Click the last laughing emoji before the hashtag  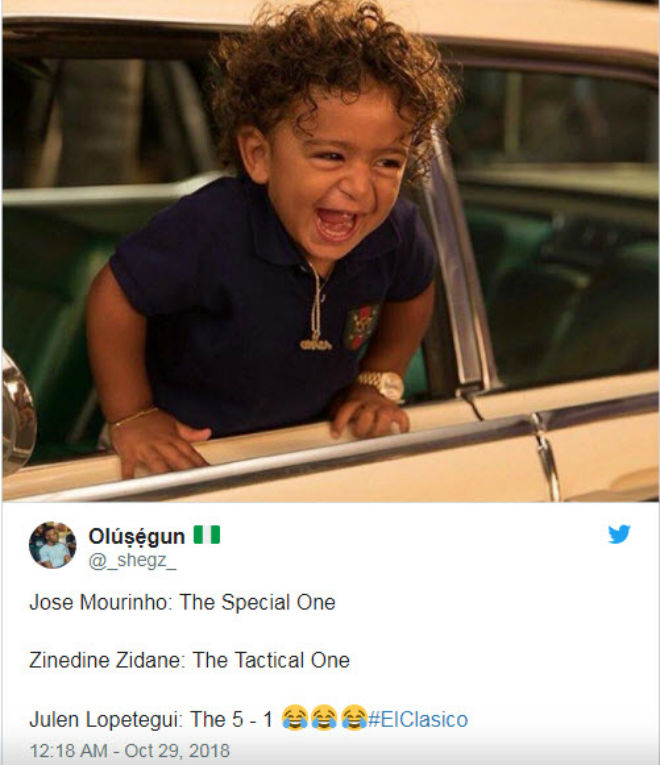354,717
